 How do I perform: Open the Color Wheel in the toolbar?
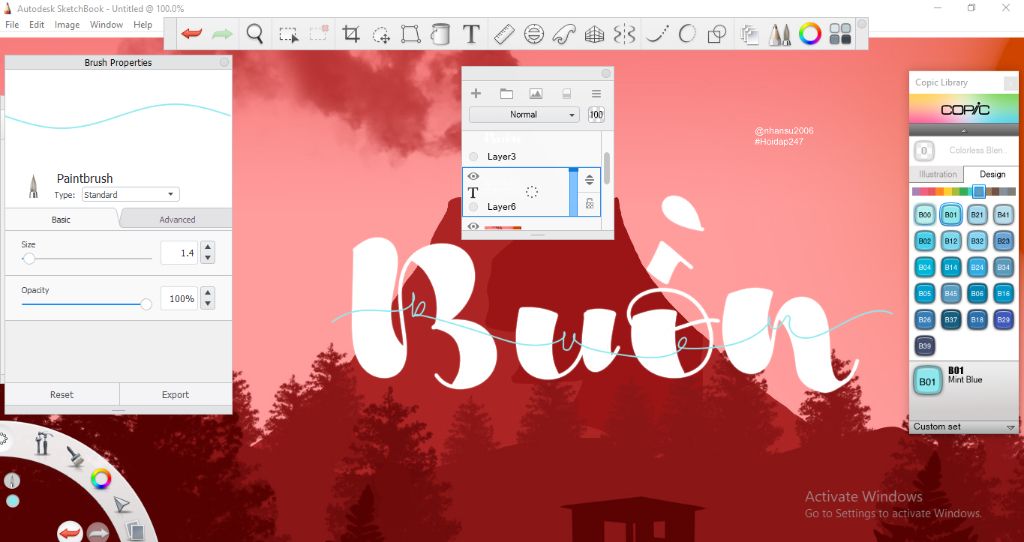(x=810, y=34)
